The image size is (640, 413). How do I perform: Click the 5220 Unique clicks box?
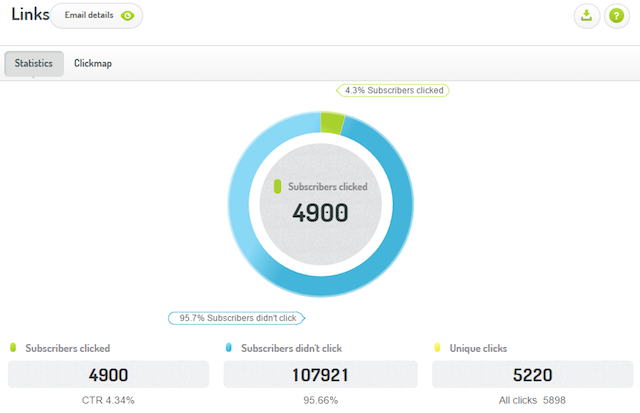coord(533,374)
